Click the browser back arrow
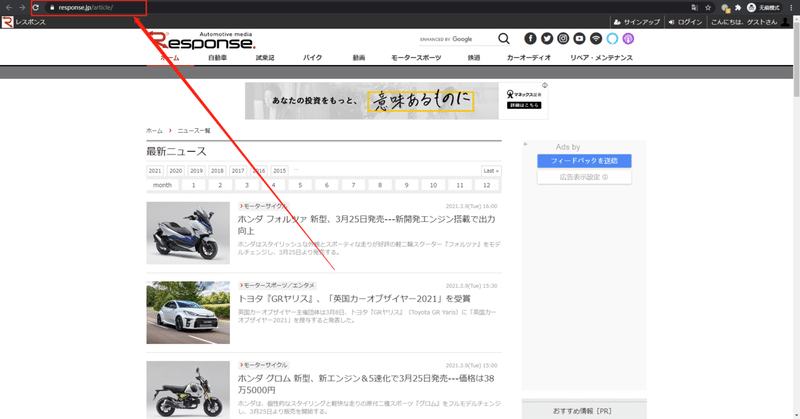 point(9,8)
